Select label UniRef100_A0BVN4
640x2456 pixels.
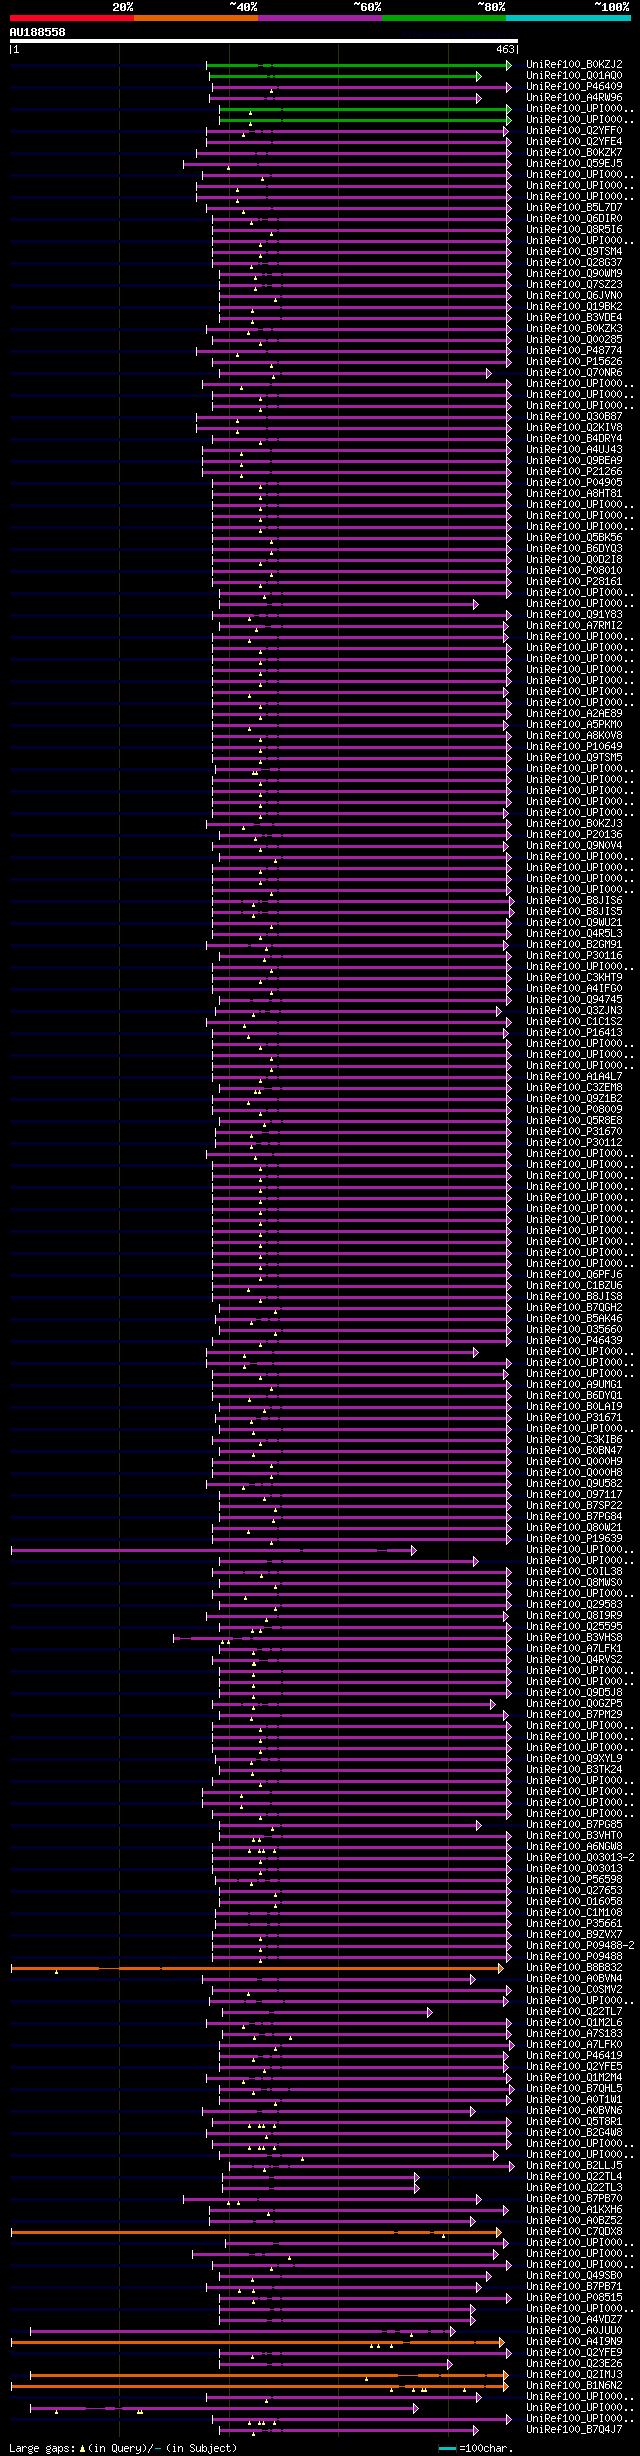574,1979
